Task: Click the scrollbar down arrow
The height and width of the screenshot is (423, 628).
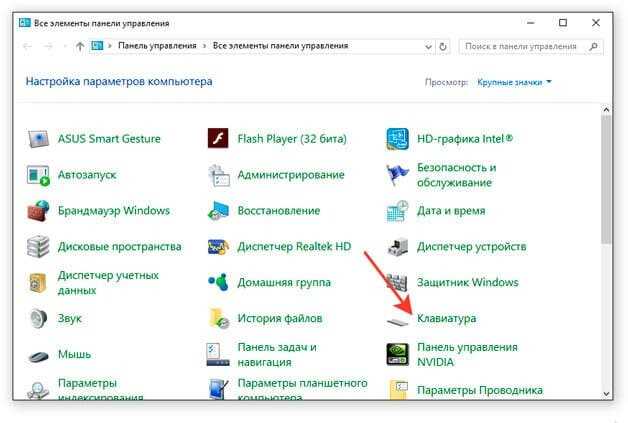Action: [606, 394]
